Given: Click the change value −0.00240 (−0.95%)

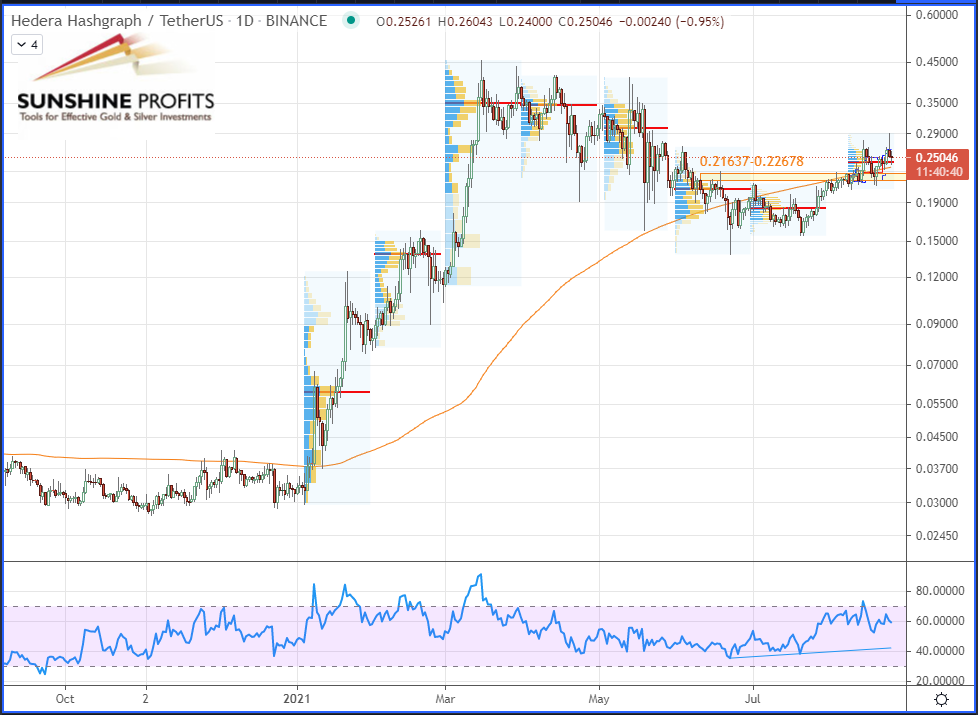Looking at the screenshot, I should (671, 22).
